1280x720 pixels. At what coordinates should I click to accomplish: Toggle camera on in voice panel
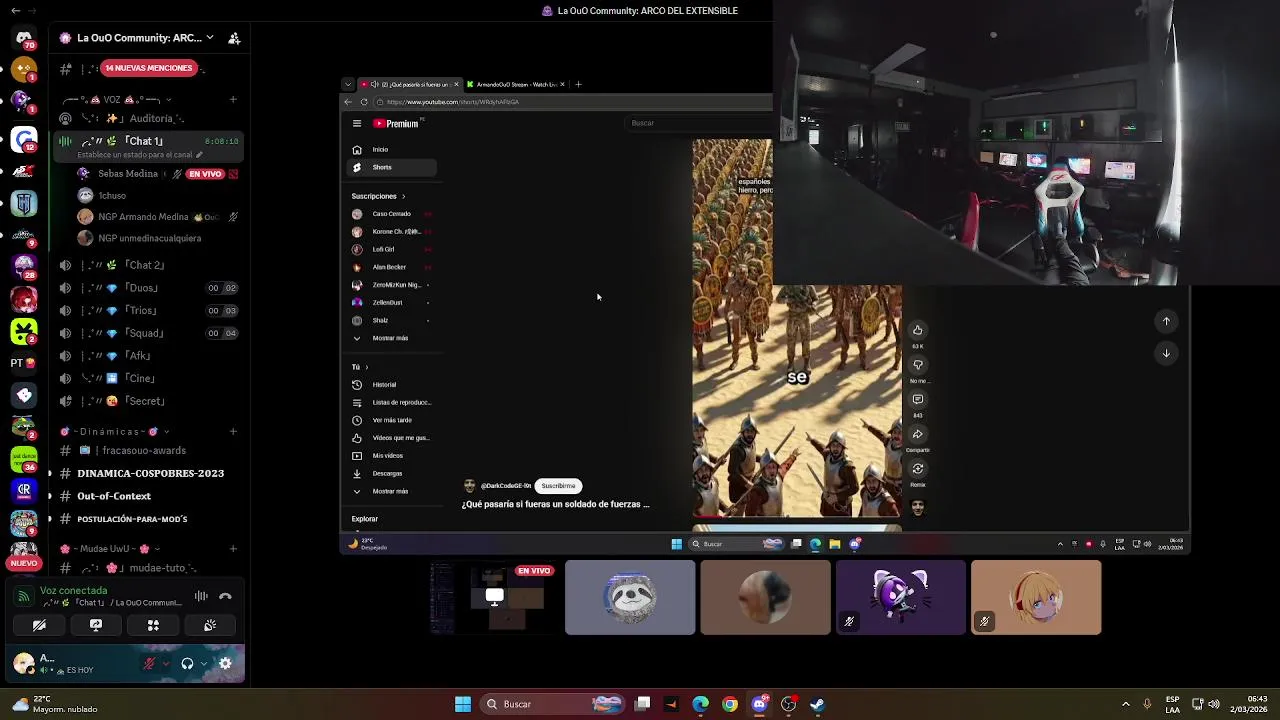39,625
